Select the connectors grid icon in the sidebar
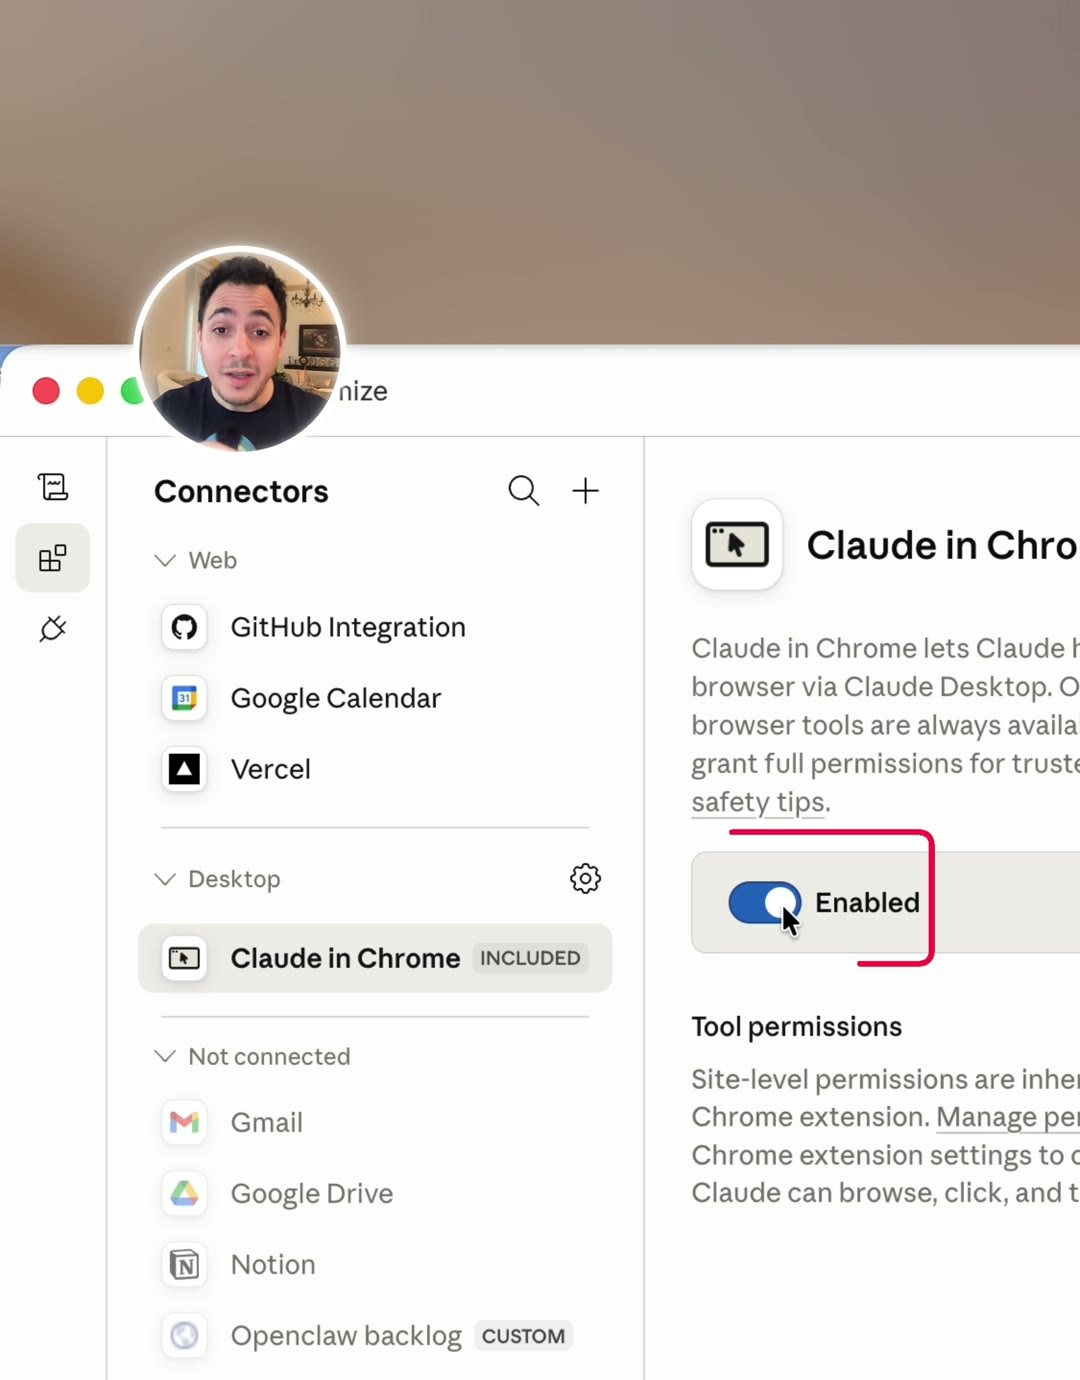1080x1380 pixels. point(53,558)
